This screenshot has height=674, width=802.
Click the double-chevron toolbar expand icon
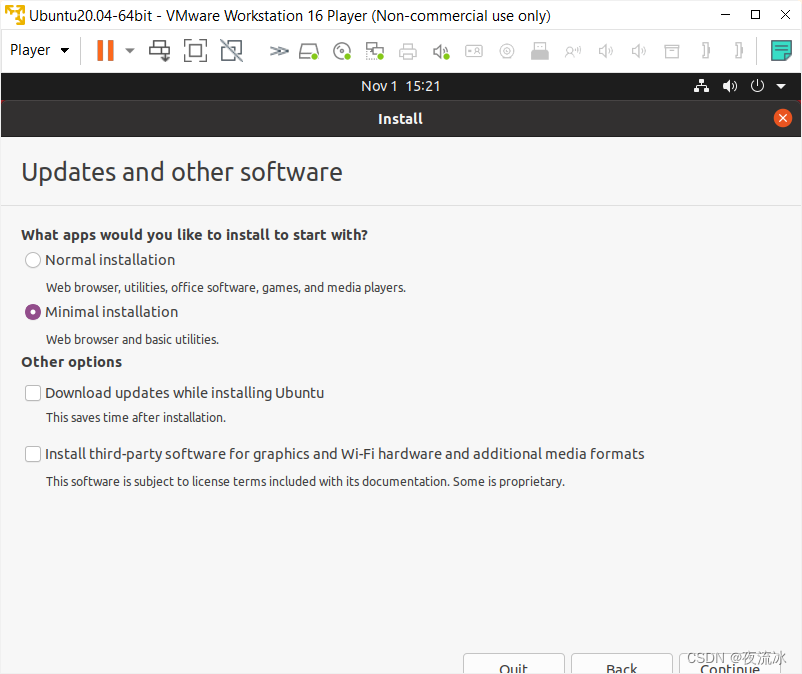pos(279,51)
